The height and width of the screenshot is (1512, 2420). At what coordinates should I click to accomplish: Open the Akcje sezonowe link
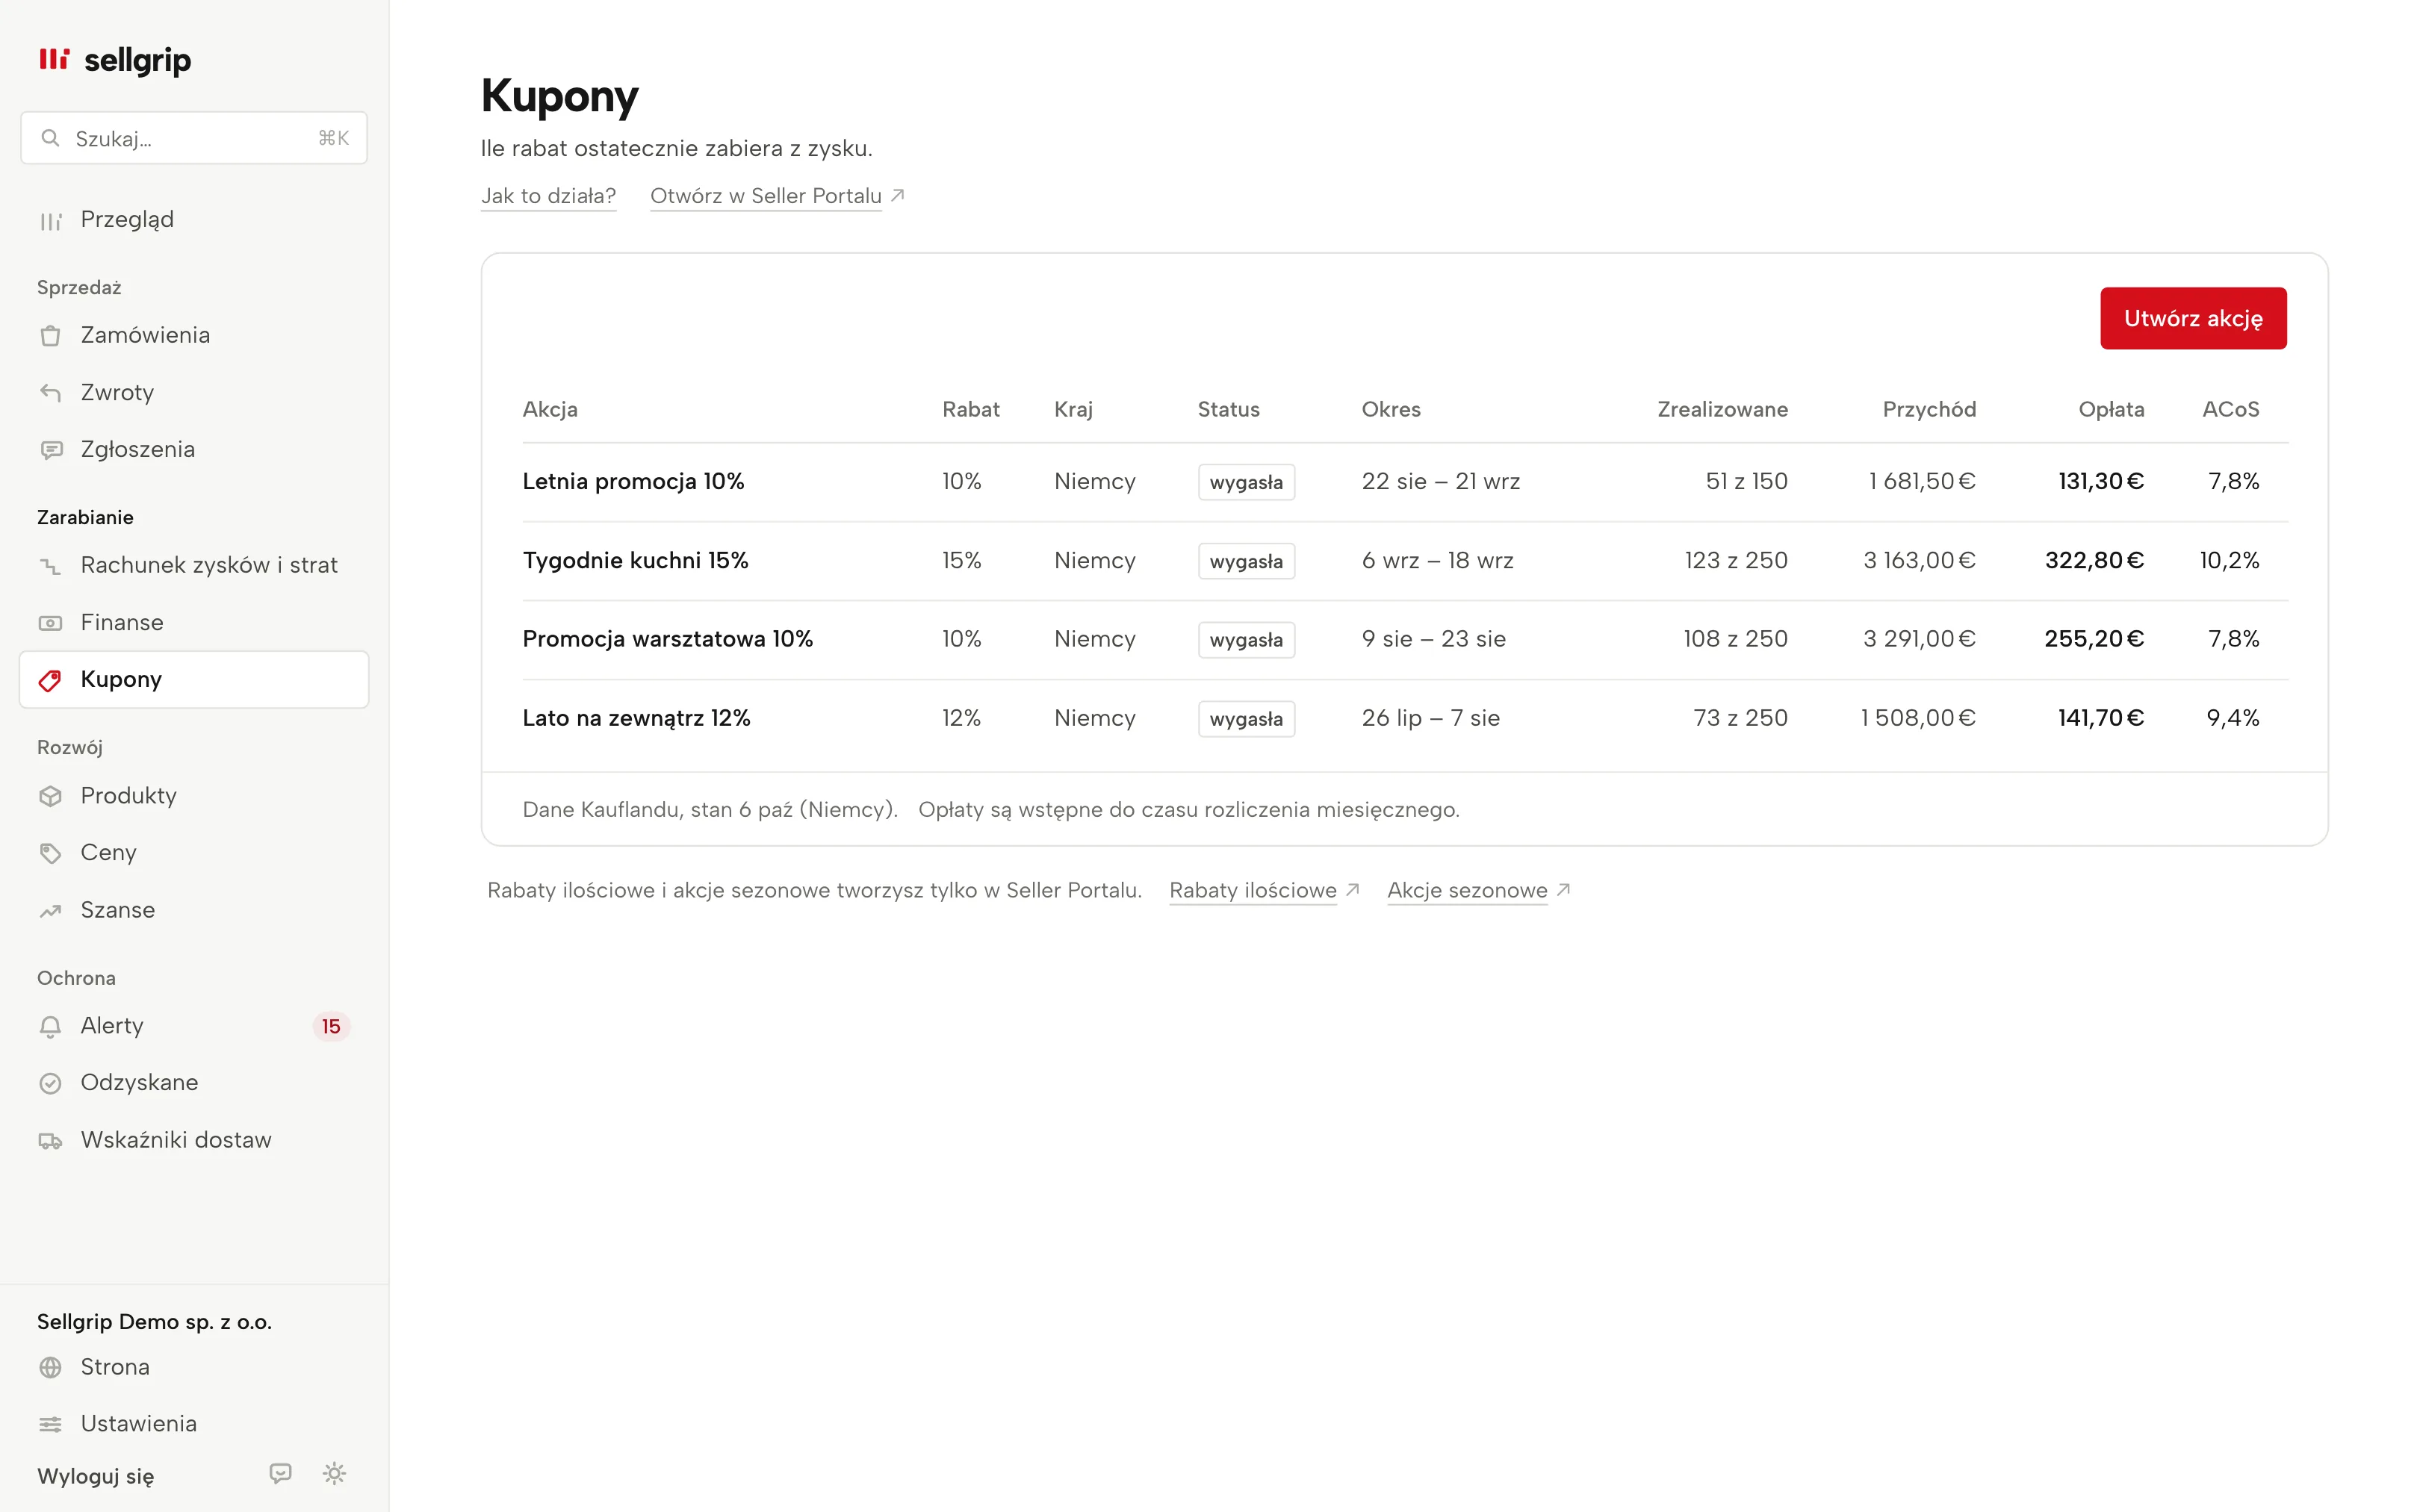tap(1467, 891)
